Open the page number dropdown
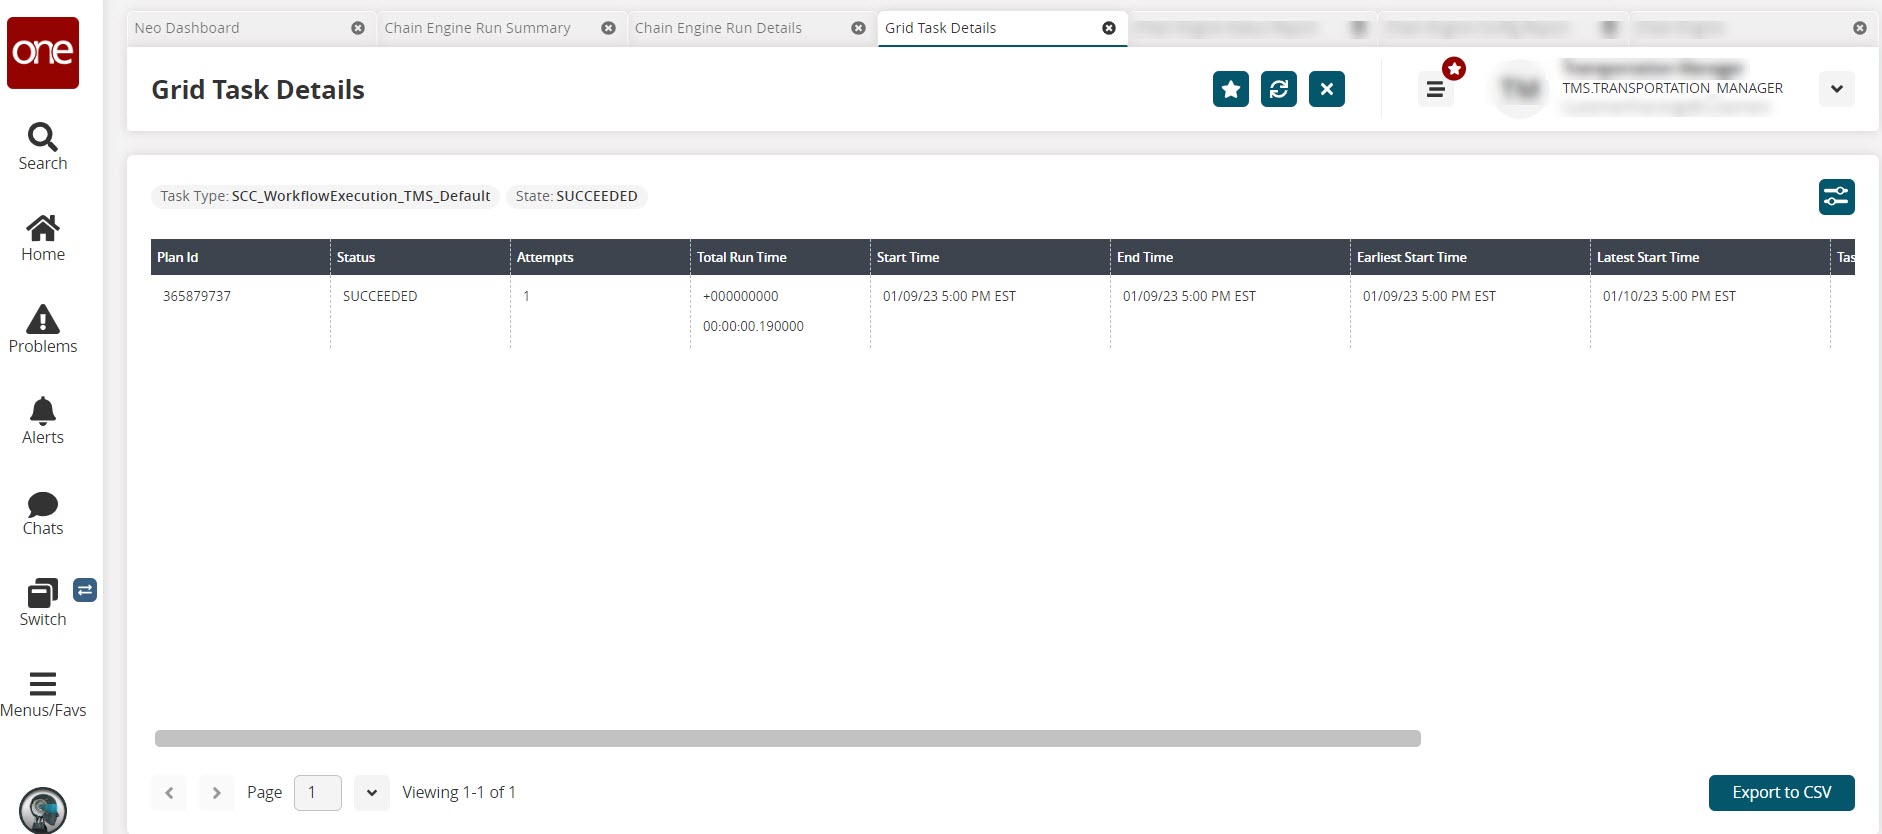The image size is (1882, 834). [x=372, y=793]
